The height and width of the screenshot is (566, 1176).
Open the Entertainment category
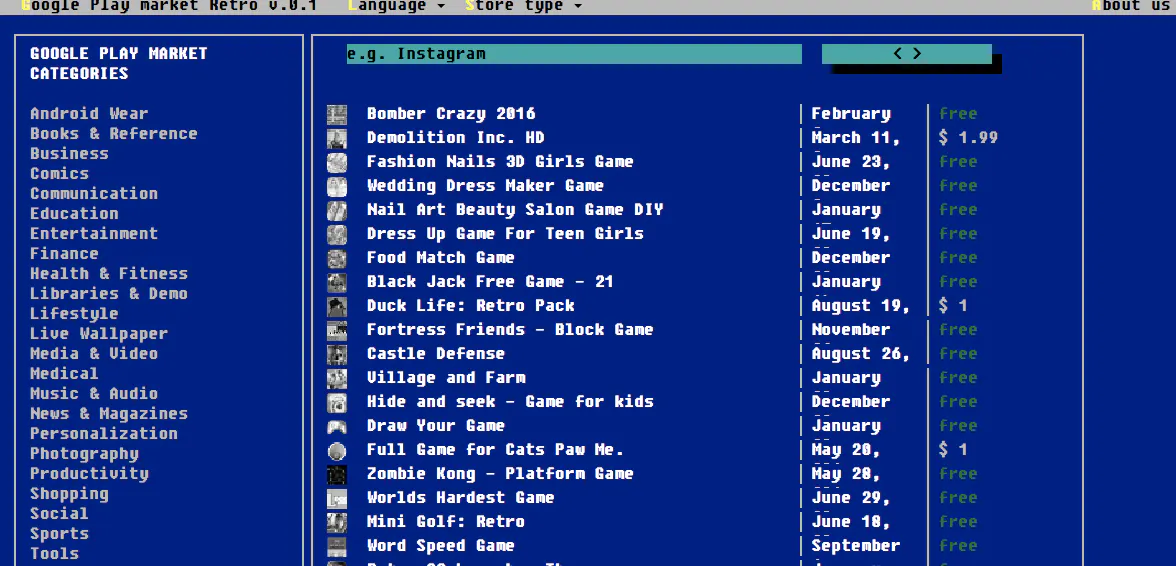pos(94,233)
